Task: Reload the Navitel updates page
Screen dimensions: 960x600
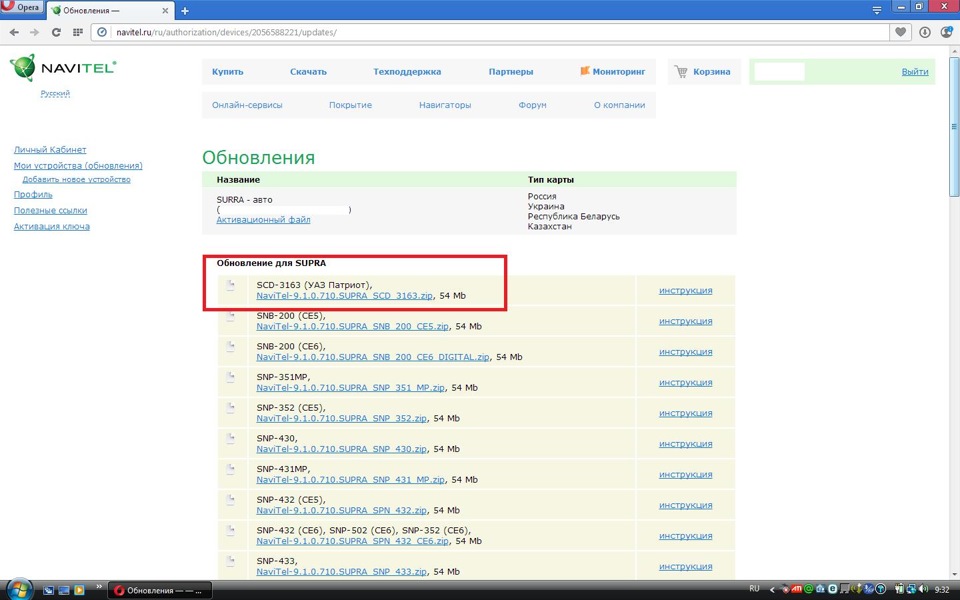Action: [56, 32]
